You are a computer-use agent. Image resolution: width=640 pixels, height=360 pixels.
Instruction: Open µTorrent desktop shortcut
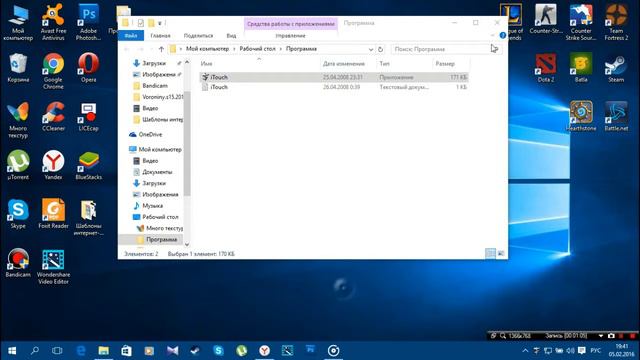[18, 165]
